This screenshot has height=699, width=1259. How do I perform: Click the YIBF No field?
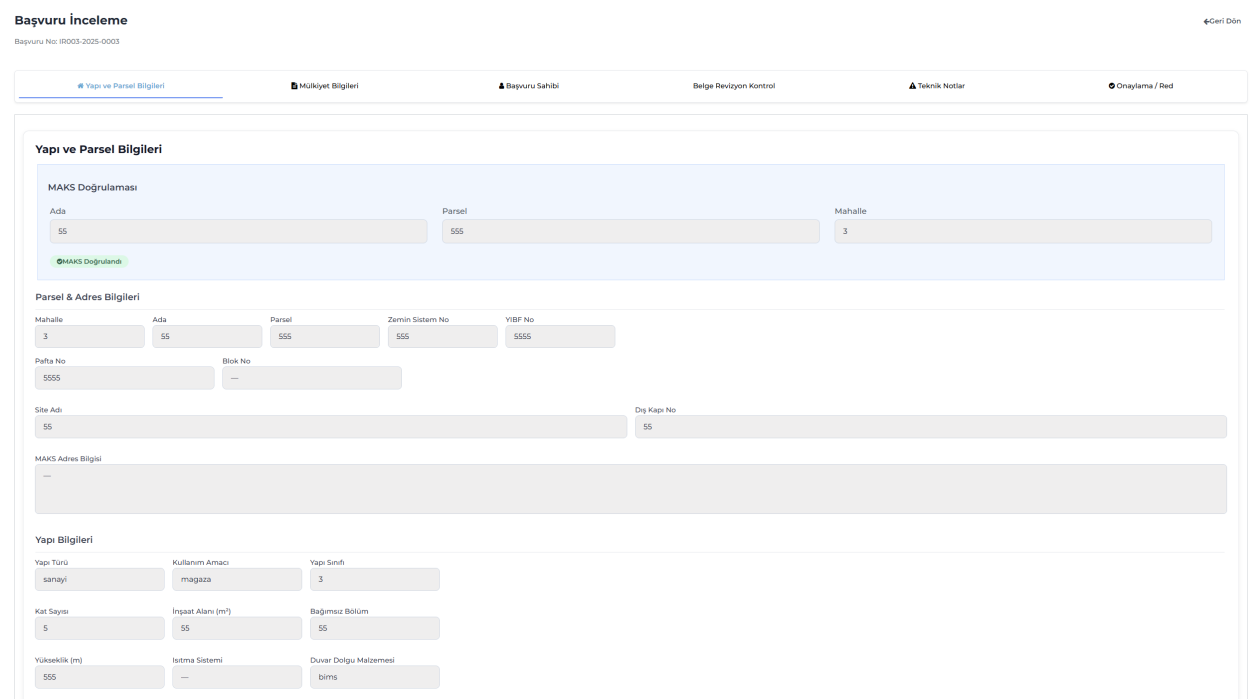(x=560, y=337)
